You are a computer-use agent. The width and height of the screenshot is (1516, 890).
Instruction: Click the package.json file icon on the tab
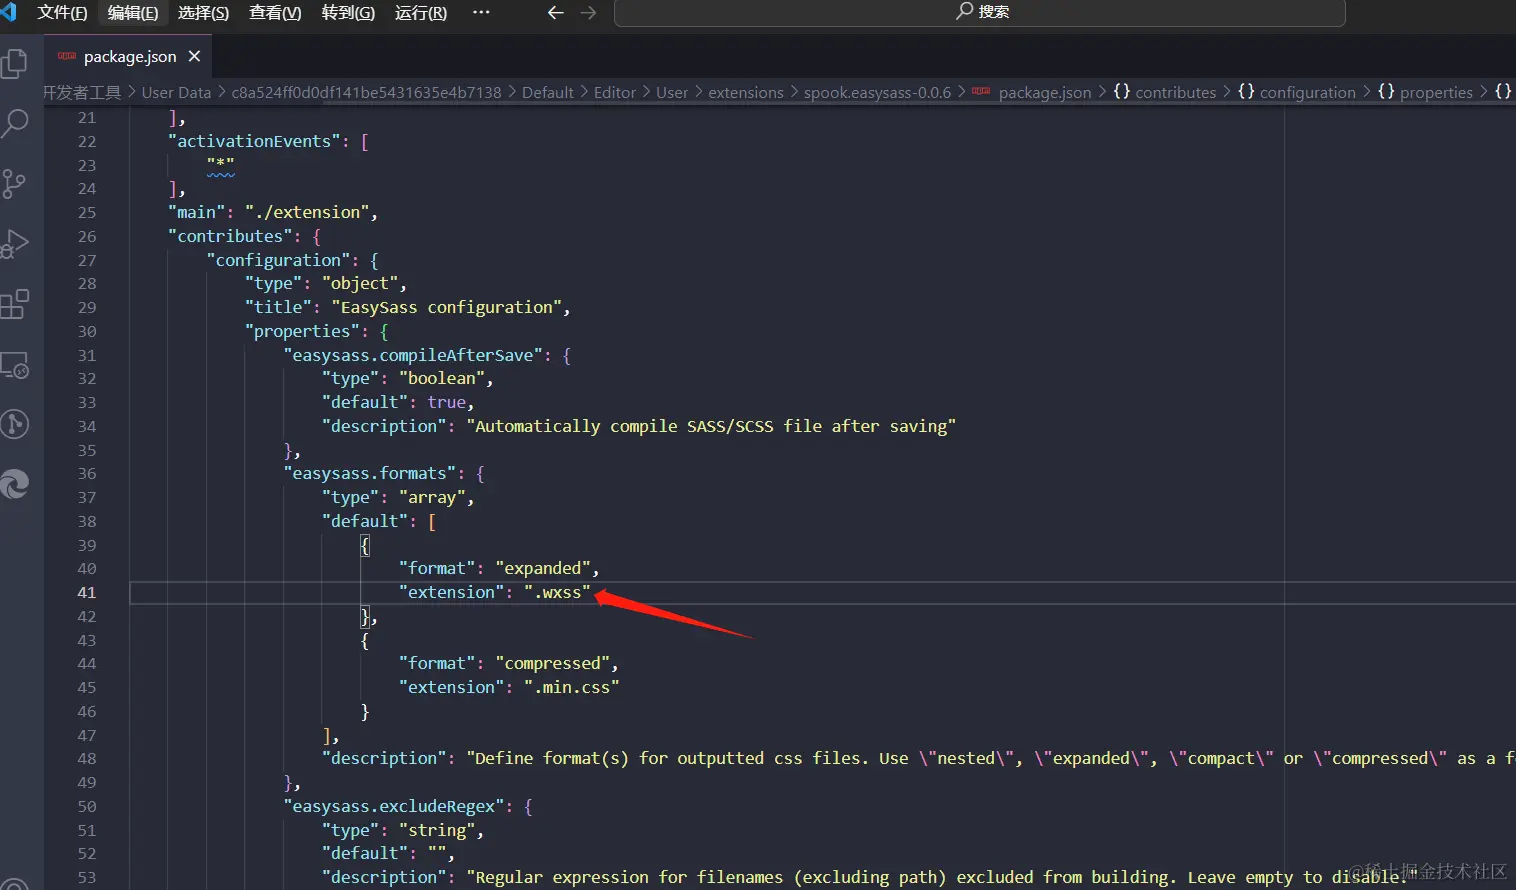click(x=67, y=56)
